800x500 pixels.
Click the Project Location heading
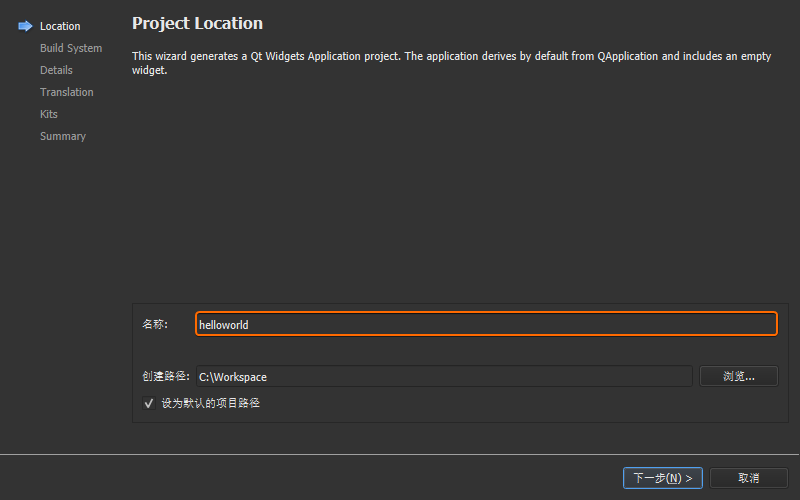point(197,23)
